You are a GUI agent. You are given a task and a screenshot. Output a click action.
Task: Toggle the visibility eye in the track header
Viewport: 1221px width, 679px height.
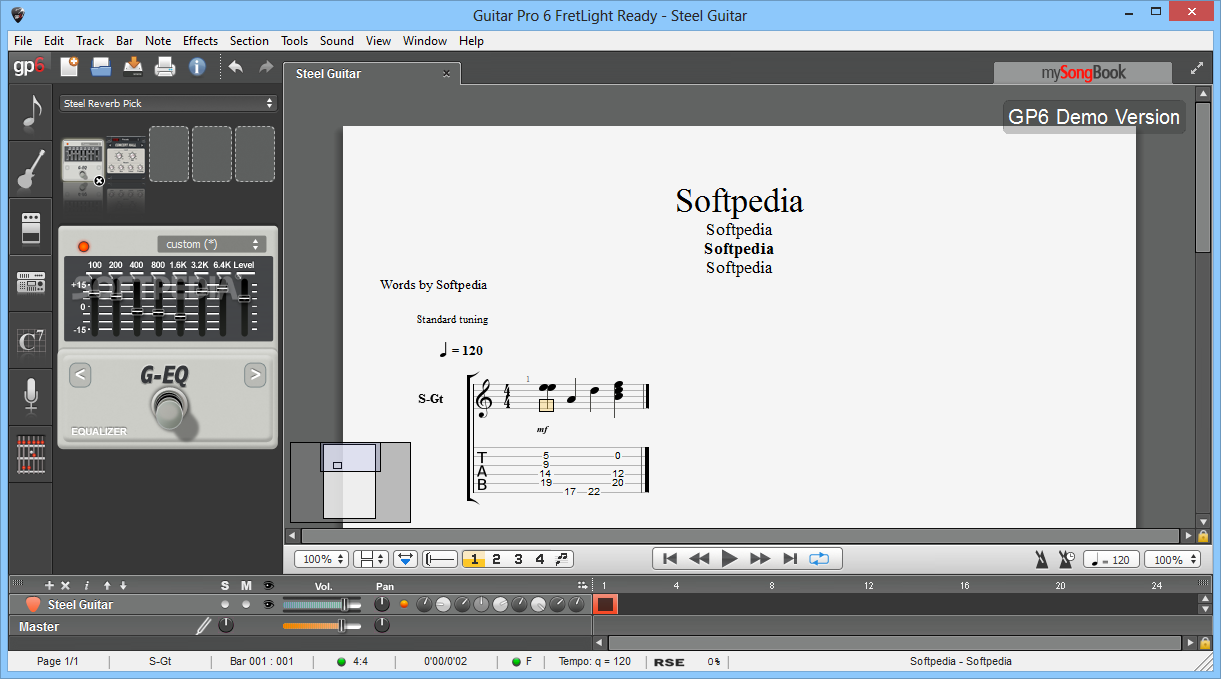268,585
